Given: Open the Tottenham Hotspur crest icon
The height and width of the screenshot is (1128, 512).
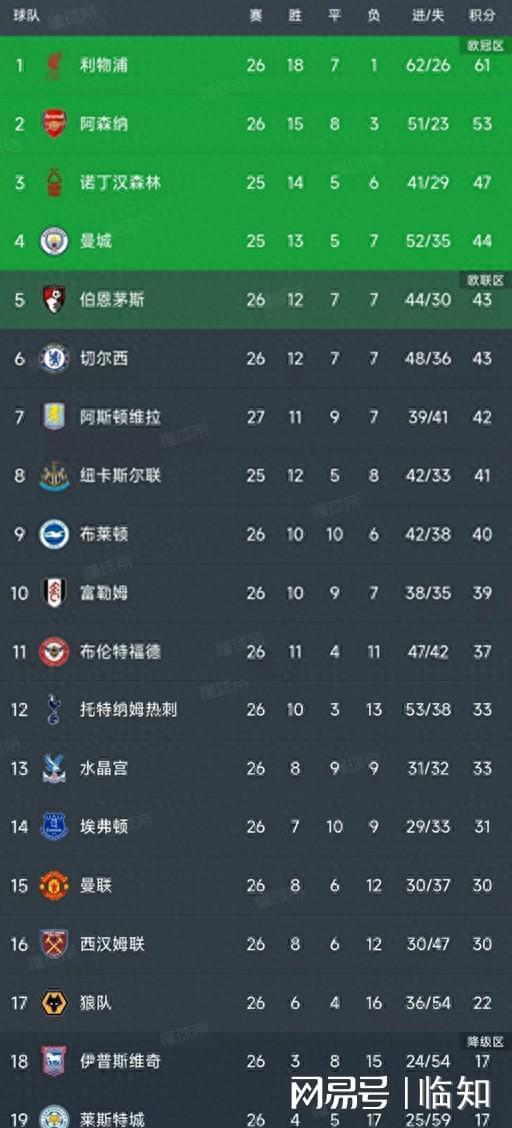Looking at the screenshot, I should tap(54, 709).
